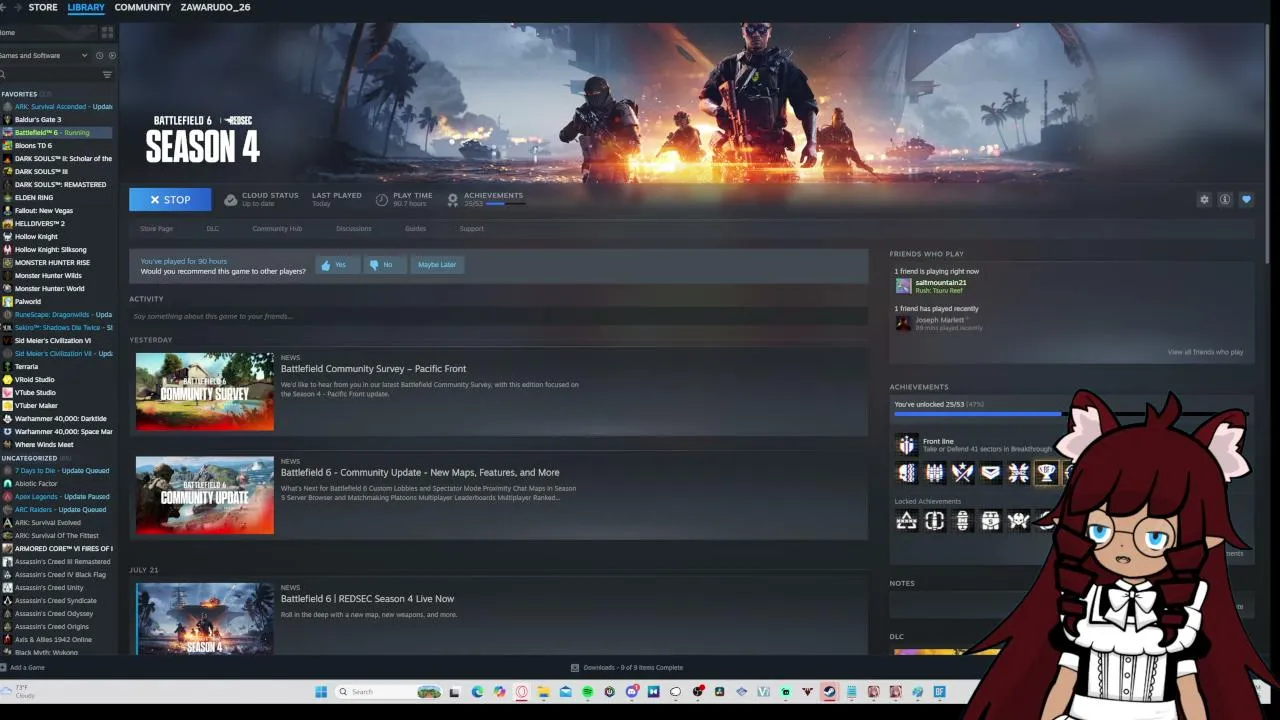This screenshot has width=1280, height=720.
Task: Open Battlefield Community Survey – Pacific Front article
Action: coord(373,369)
